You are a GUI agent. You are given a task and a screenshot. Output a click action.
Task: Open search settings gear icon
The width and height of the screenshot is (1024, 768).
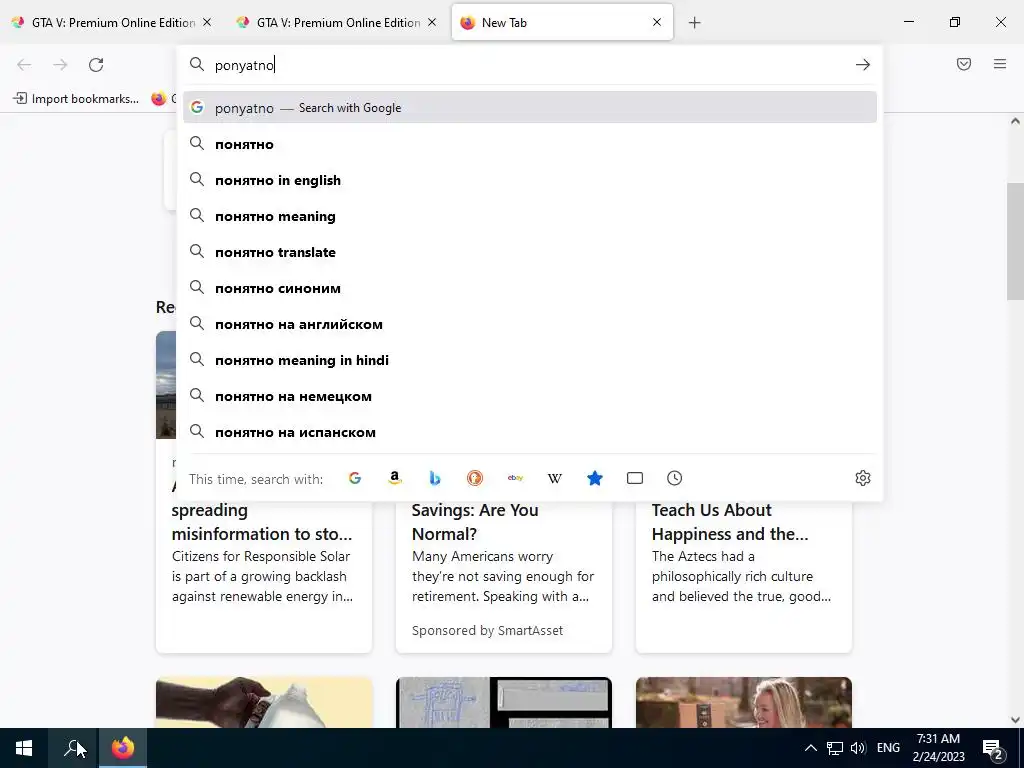[x=863, y=478]
